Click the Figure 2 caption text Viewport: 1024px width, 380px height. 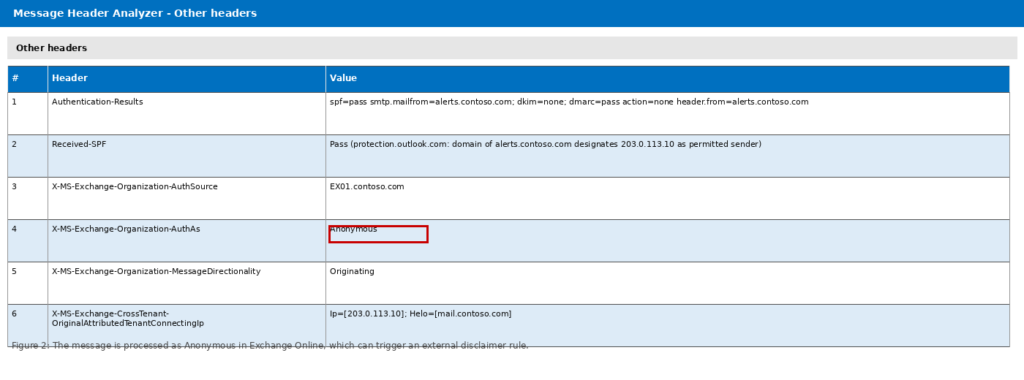coord(270,345)
